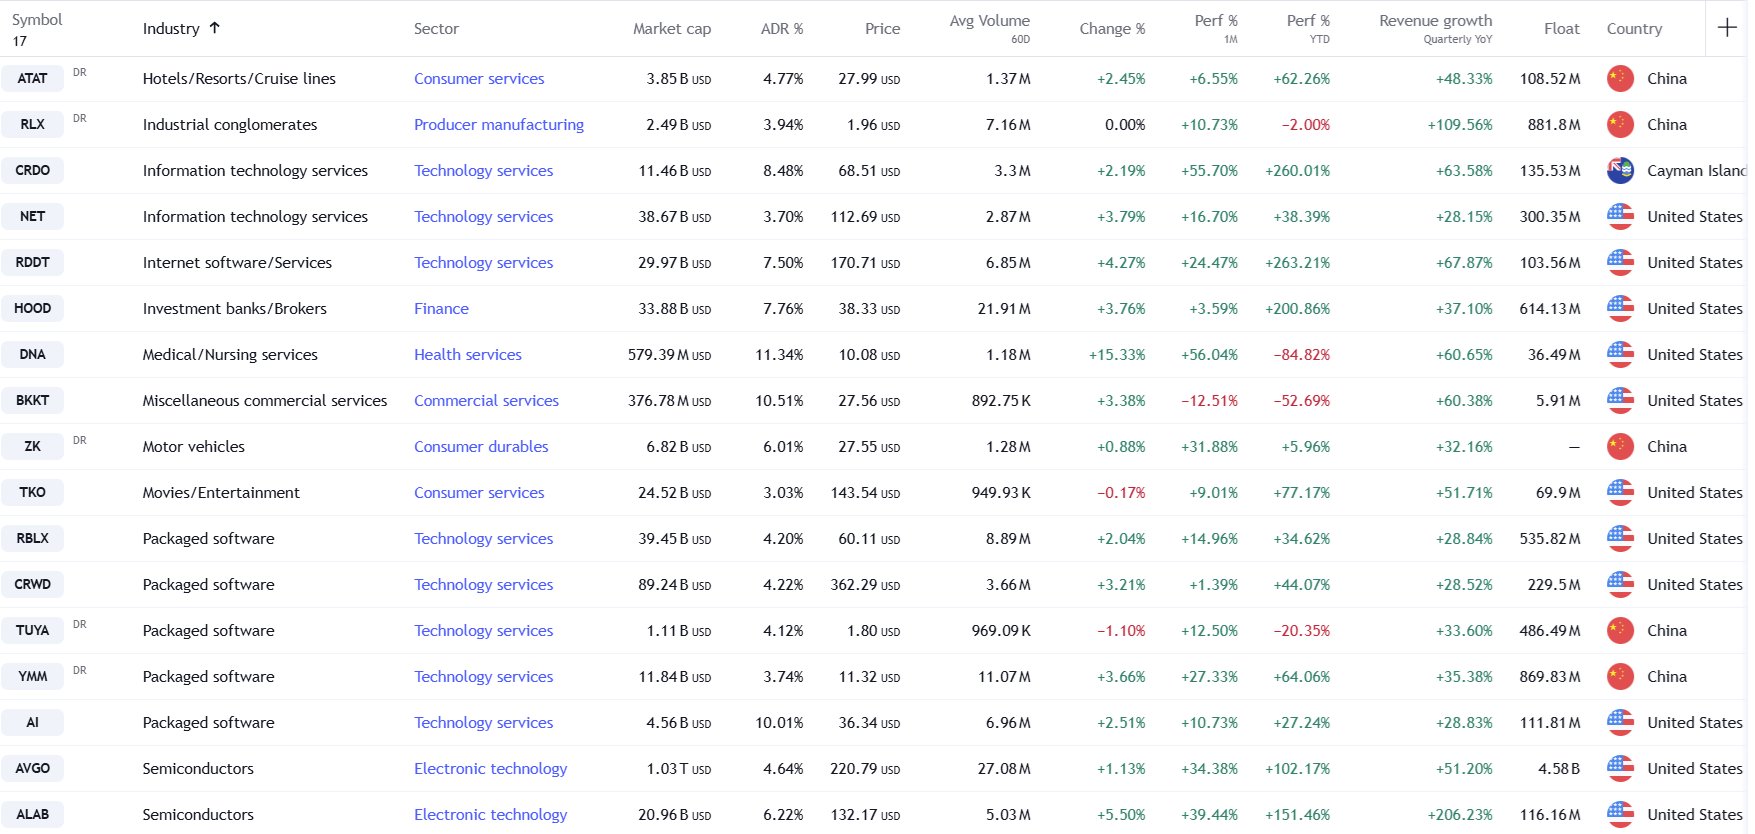The width and height of the screenshot is (1755, 834).
Task: Select the Motor vehicles industry cell
Action: 193,447
